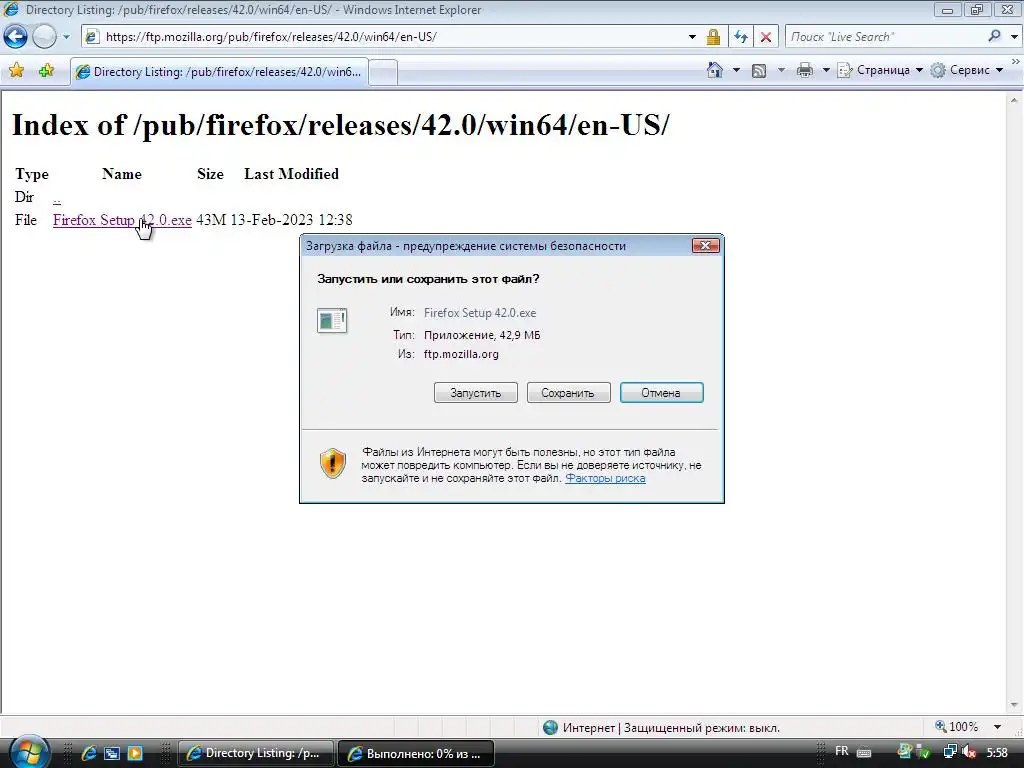Click the Firefox Setup 42.0.exe link
1024x768 pixels.
[x=122, y=220]
